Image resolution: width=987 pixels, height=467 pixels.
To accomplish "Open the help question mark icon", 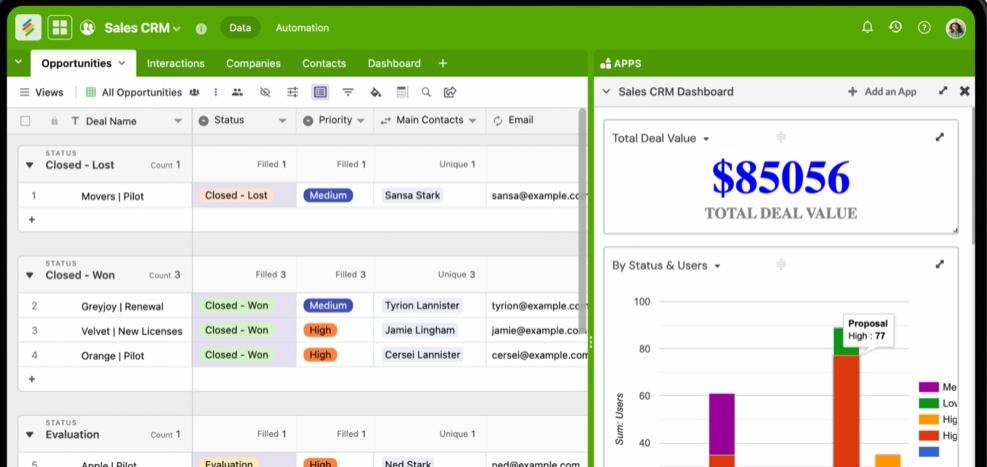I will point(924,28).
